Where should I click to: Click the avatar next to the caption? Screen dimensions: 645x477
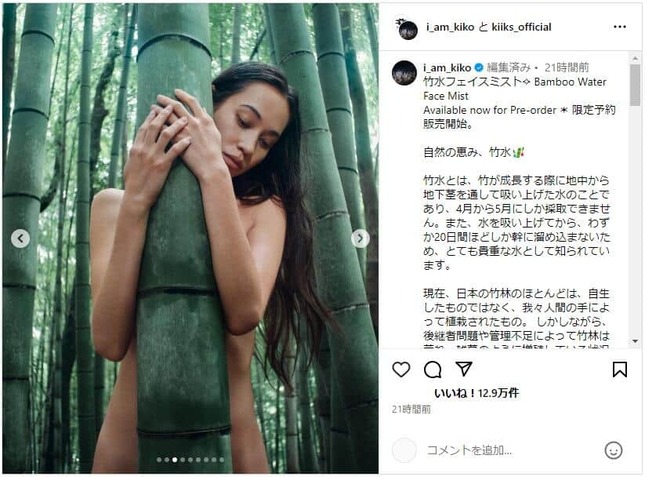(x=404, y=73)
